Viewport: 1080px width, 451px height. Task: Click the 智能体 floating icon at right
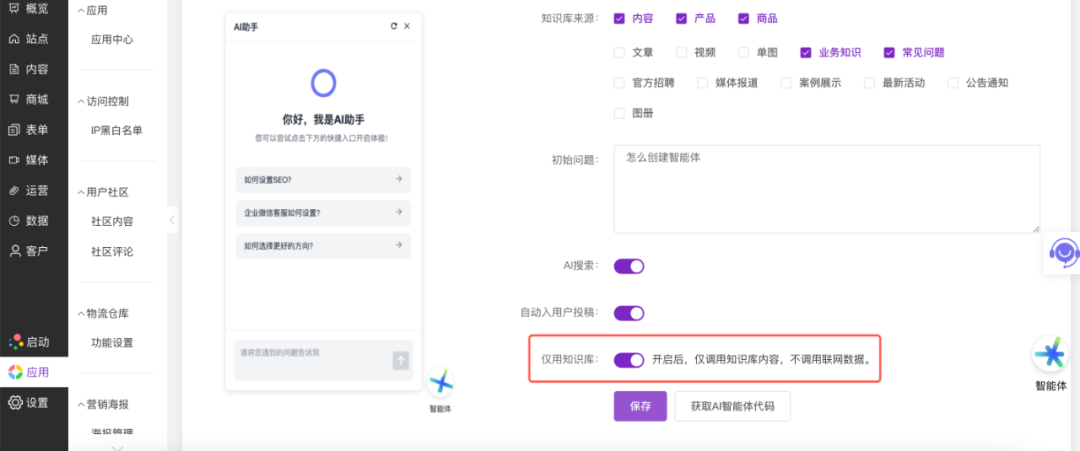(1050, 354)
